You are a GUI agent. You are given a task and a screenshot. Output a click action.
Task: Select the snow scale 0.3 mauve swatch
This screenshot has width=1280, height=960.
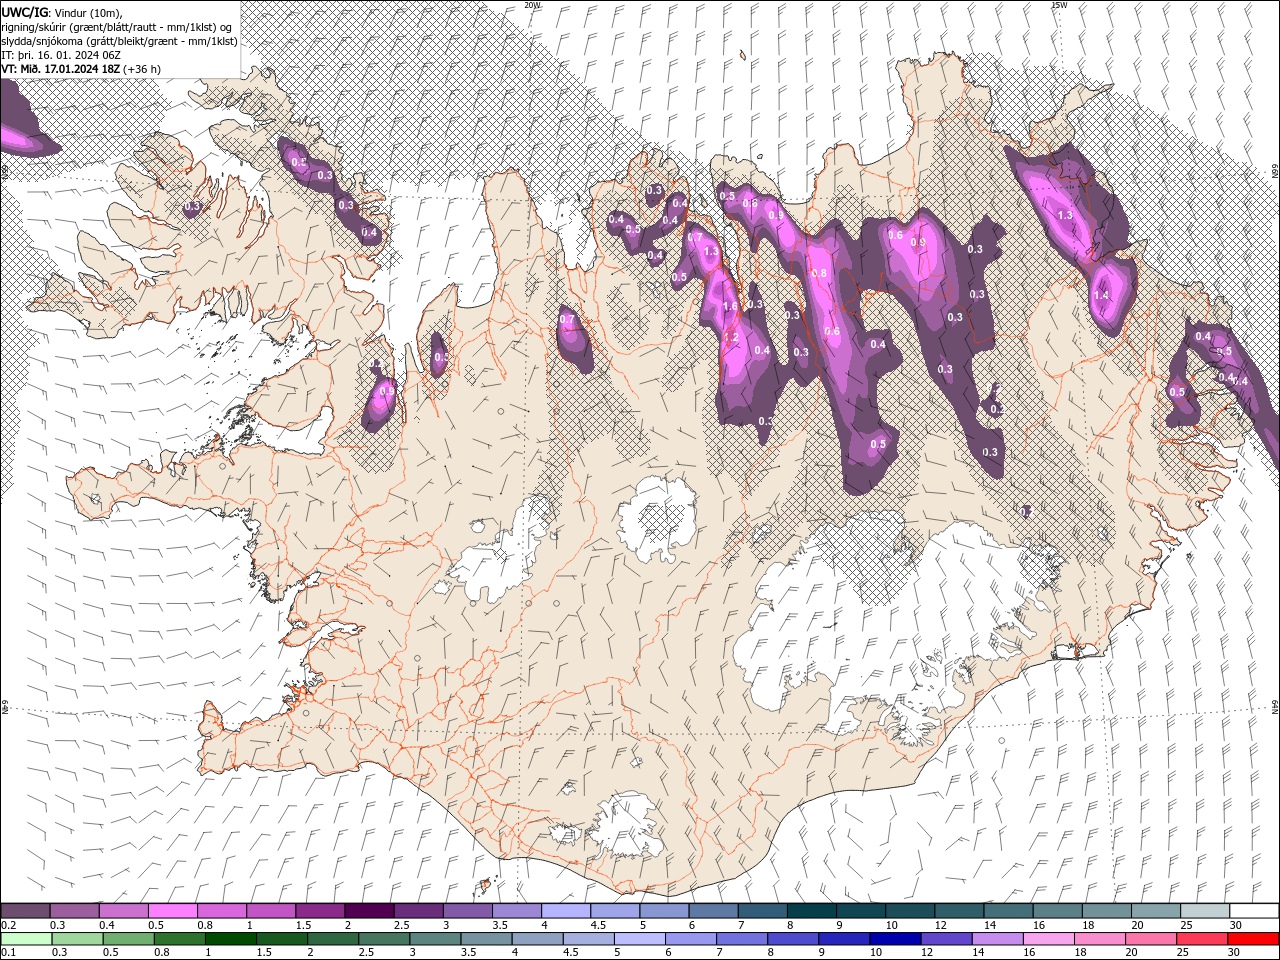coord(74,911)
